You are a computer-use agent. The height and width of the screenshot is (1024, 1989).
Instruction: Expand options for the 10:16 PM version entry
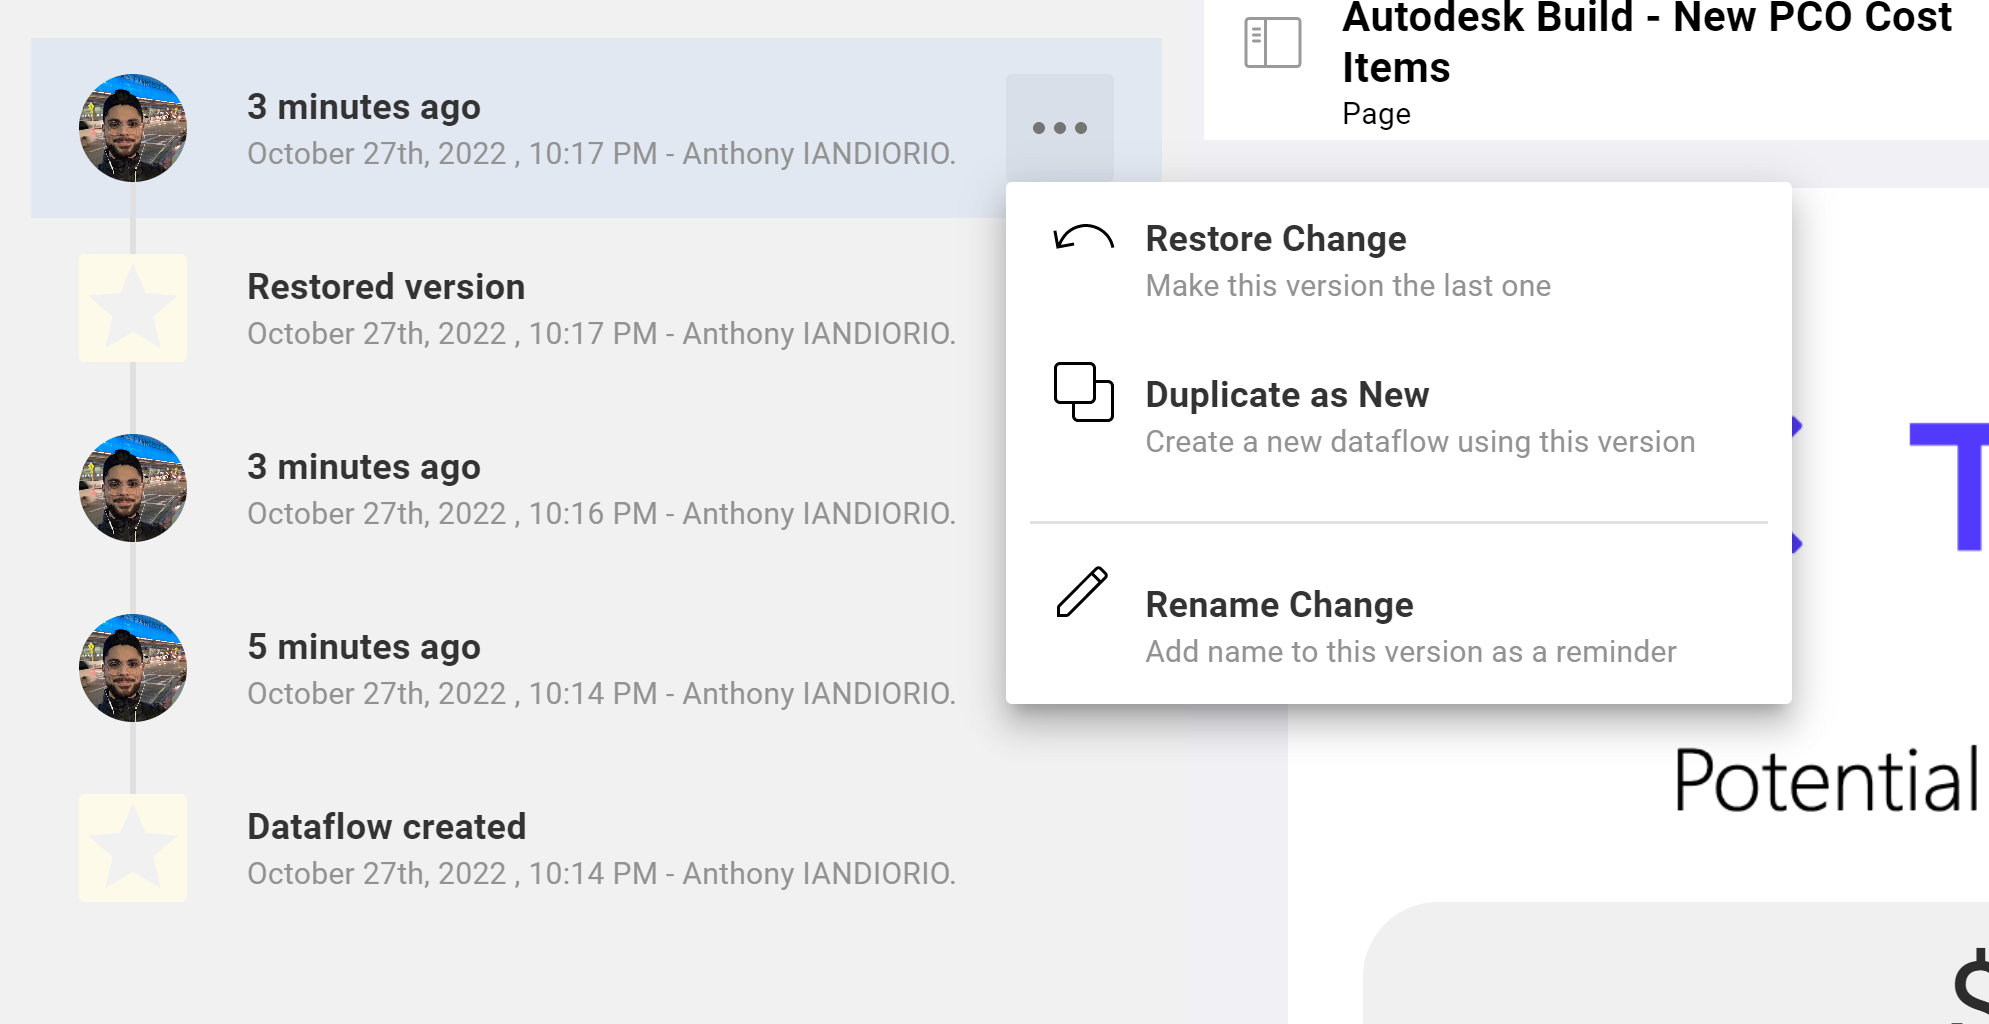pos(600,488)
